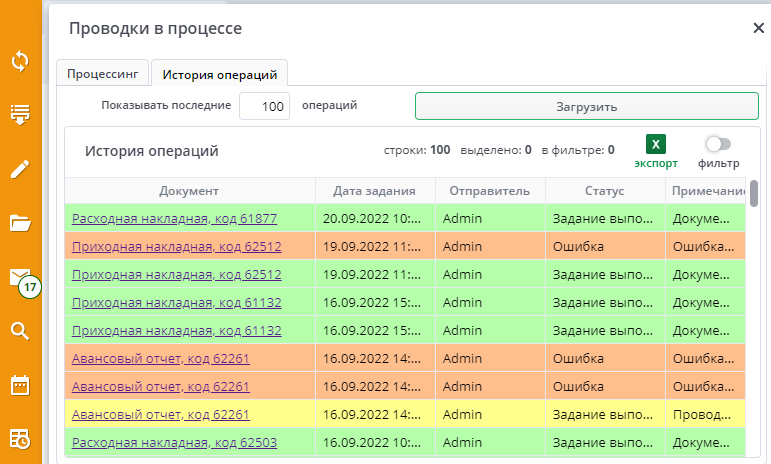Screen dimensions: 771x464
Task: Open the calendar sidebar icon
Action: tap(20, 385)
